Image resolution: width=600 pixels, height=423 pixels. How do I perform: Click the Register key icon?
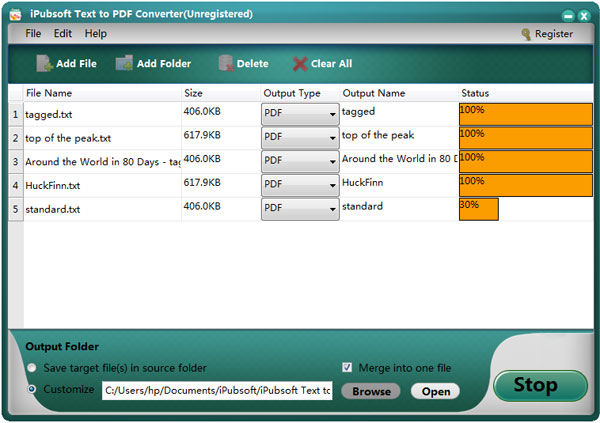tap(525, 34)
